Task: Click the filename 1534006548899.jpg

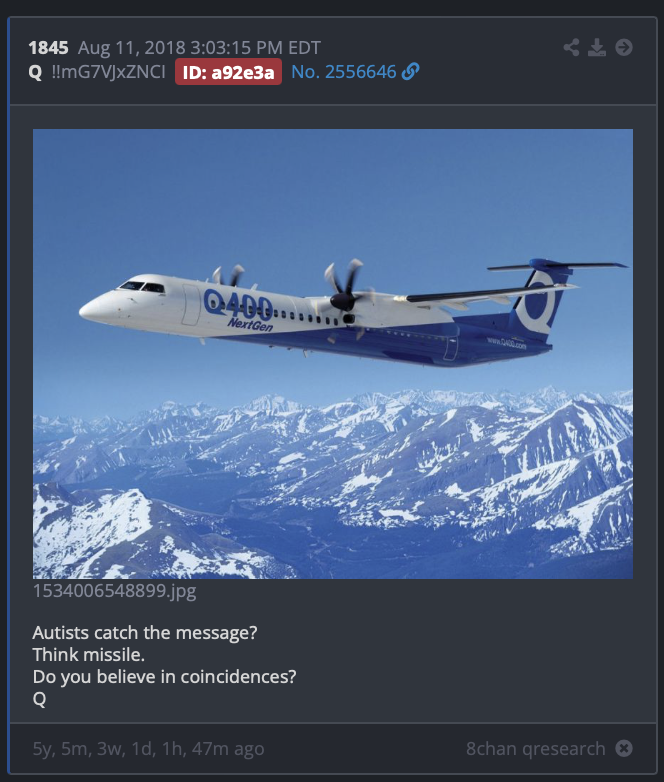Action: (x=114, y=591)
